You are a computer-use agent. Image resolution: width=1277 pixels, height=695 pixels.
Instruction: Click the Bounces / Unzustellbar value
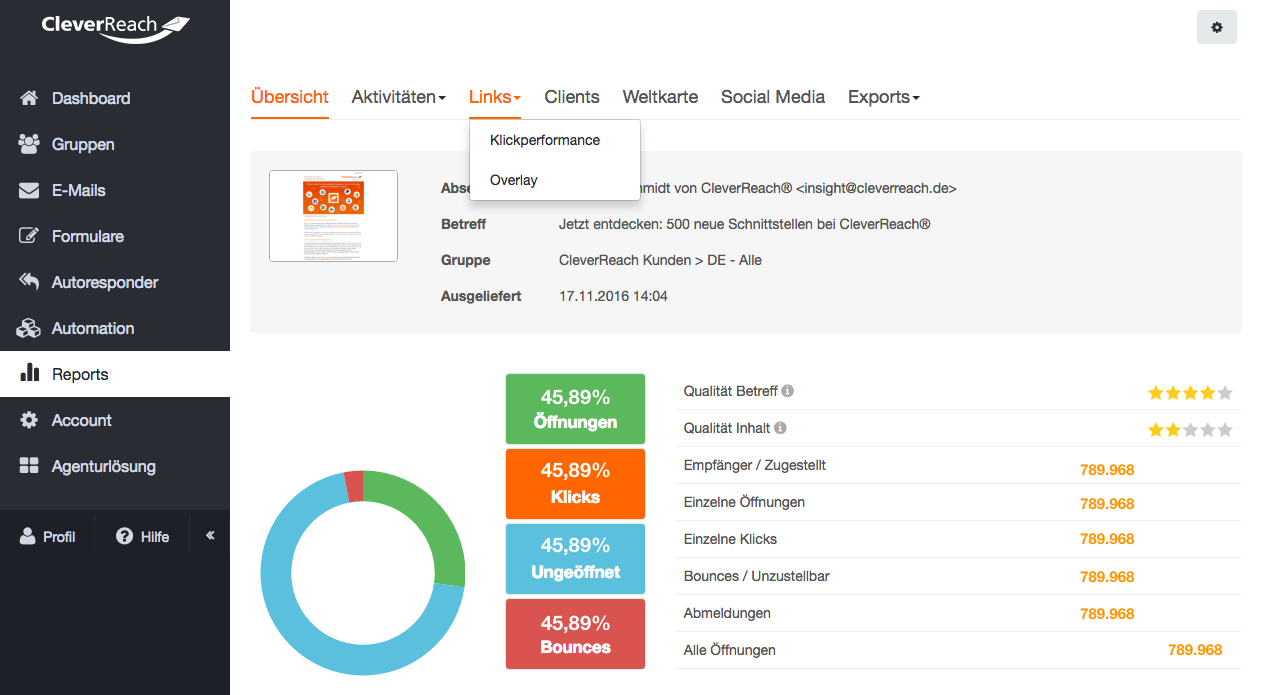point(1107,577)
